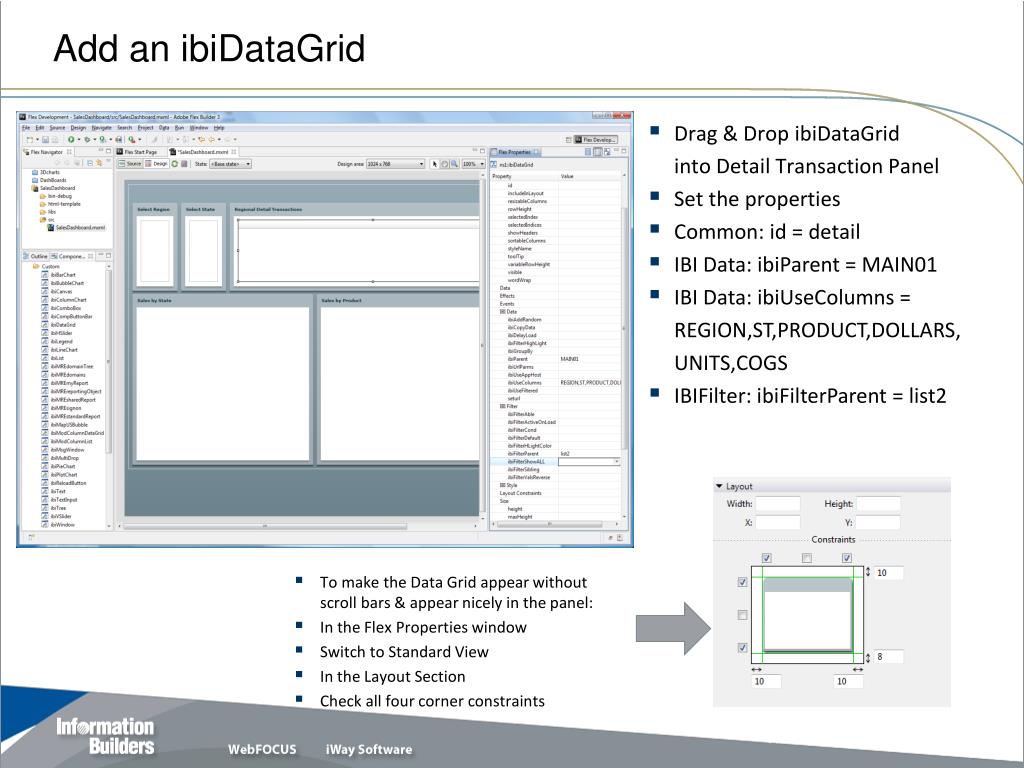The height and width of the screenshot is (768, 1024).
Task: Click the Save toolbar icon
Action: 46,140
